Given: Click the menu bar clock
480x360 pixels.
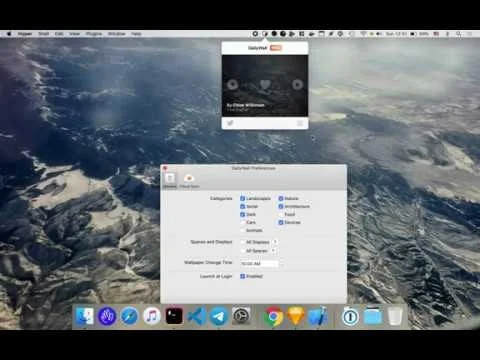Looking at the screenshot, I should point(396,34).
